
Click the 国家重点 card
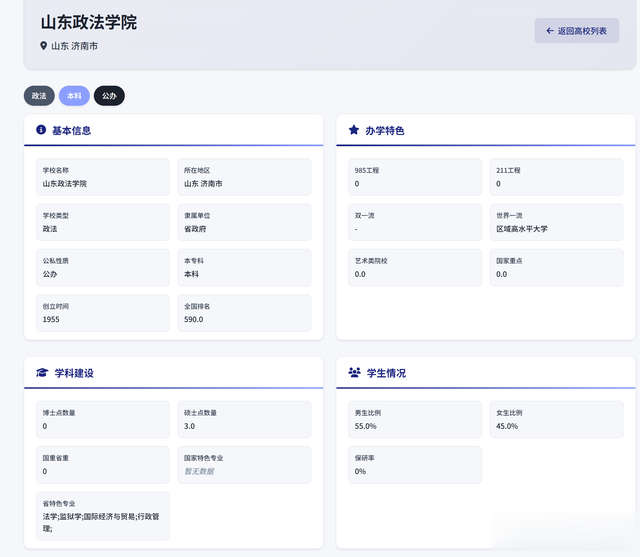[556, 268]
